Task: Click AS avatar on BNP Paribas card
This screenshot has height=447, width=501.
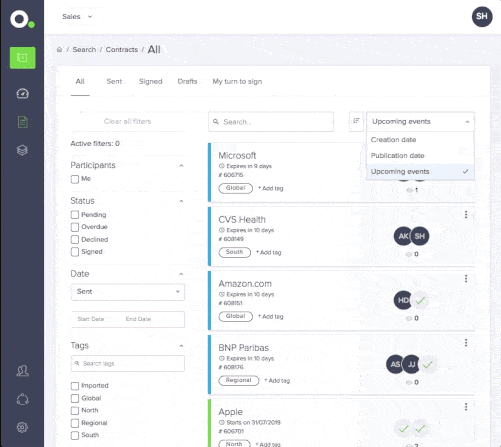Action: (395, 364)
